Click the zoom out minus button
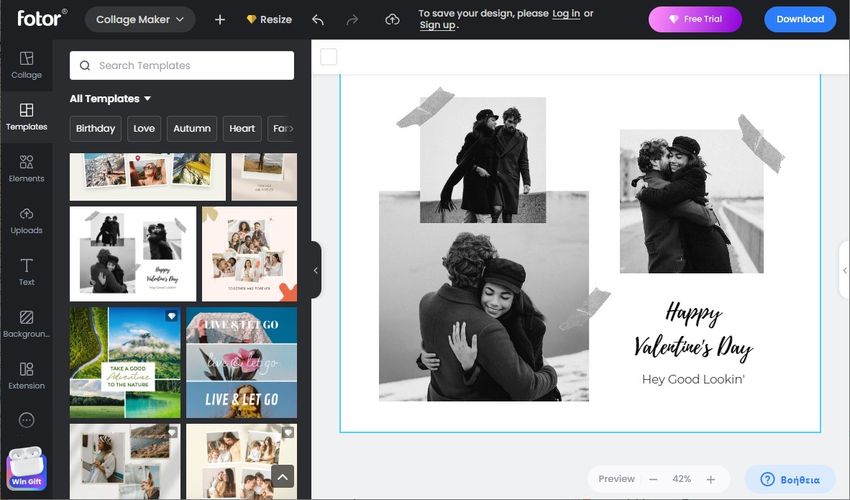Screen dimensions: 850x500 [x=653, y=479]
